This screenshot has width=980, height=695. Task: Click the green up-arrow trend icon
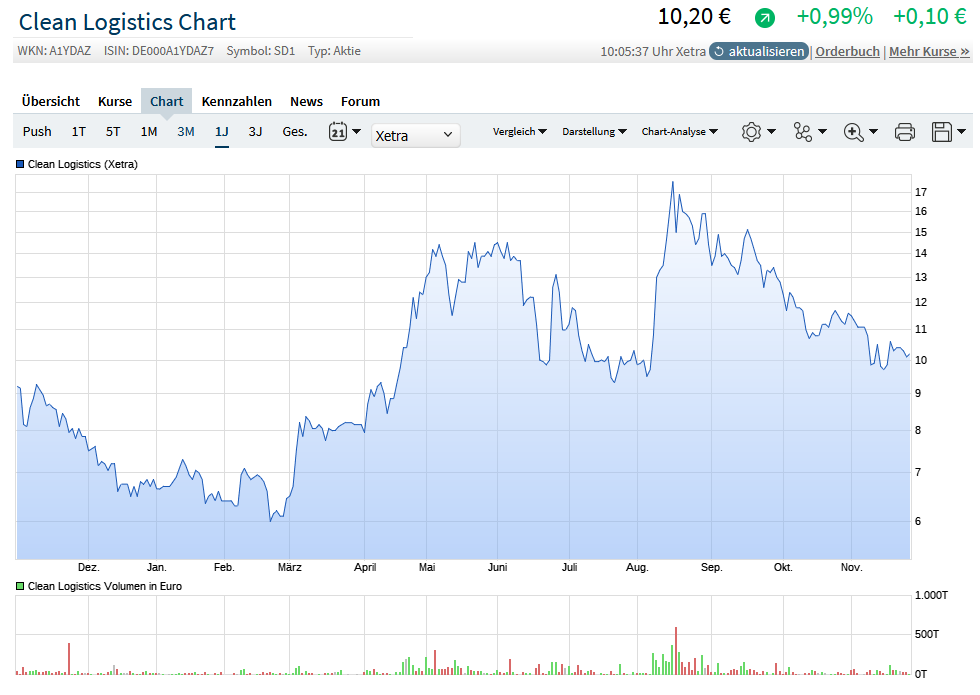764,18
